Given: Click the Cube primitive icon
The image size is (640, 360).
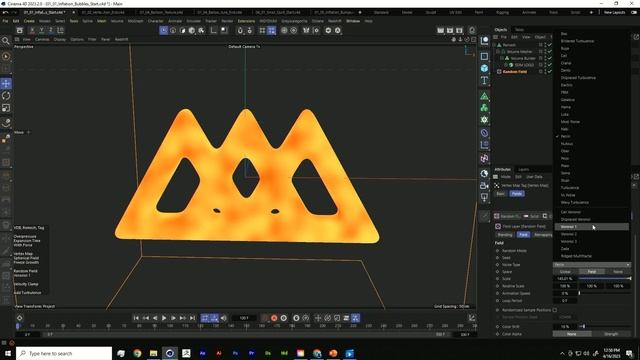Looking at the screenshot, I should point(484,68).
